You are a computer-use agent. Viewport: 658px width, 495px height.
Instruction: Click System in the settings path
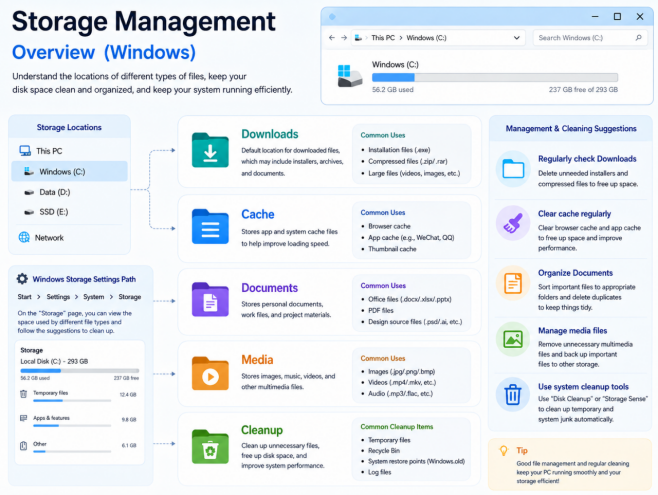[94, 297]
